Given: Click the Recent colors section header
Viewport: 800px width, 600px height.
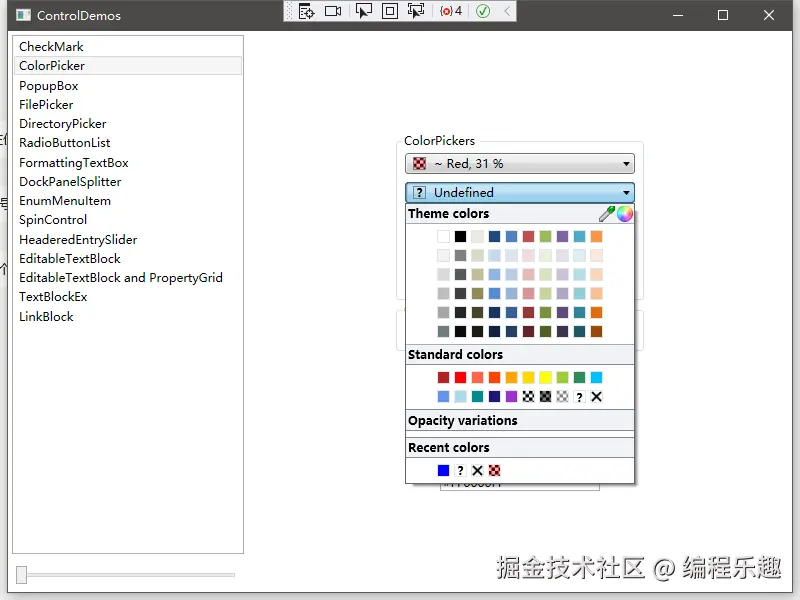Looking at the screenshot, I should click(x=519, y=447).
